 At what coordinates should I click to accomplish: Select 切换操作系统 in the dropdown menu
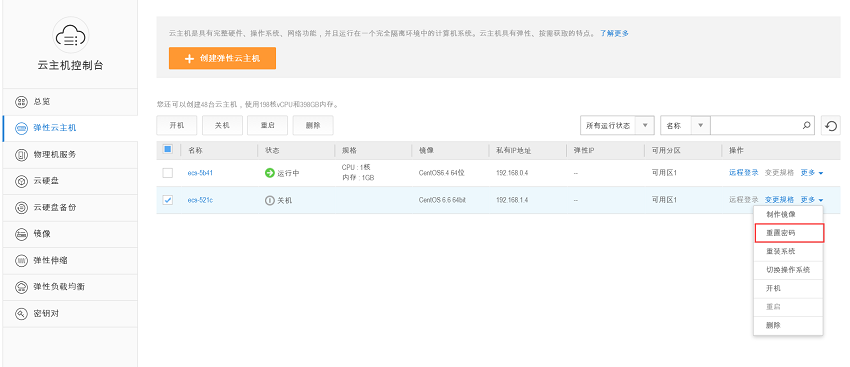click(x=788, y=270)
